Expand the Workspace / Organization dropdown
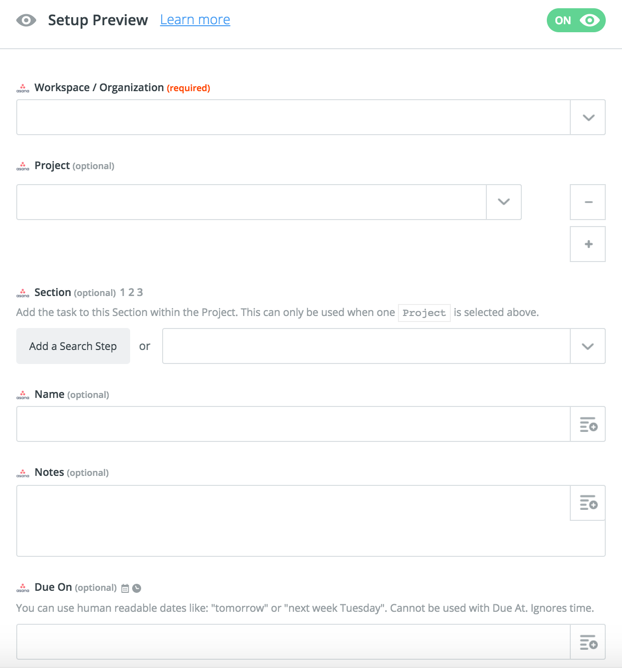The image size is (622, 668). click(588, 118)
